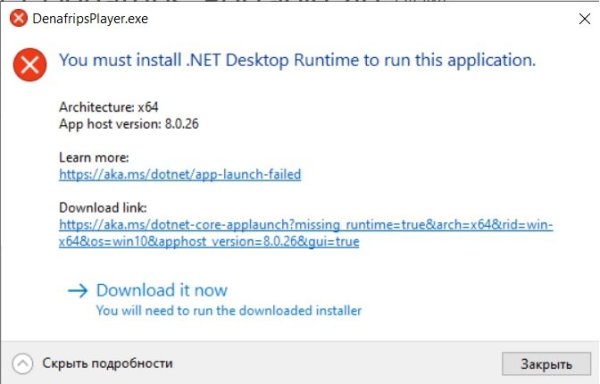
Task: Click the Закрыть button
Action: tap(546, 364)
